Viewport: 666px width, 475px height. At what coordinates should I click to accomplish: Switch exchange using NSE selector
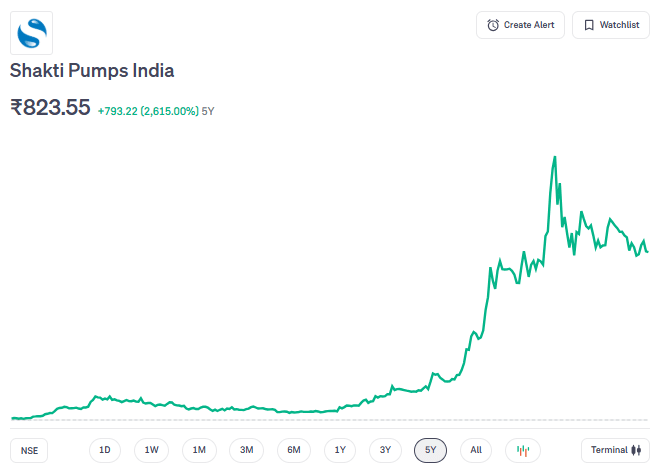point(30,450)
